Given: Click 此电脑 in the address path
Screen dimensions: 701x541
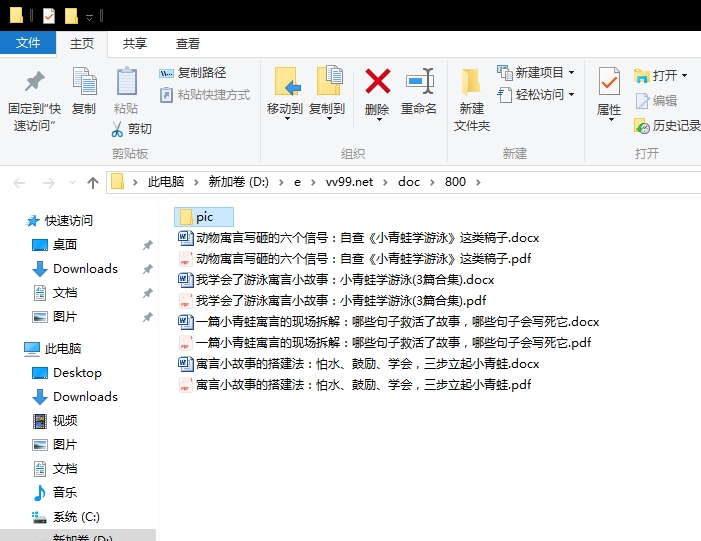Looking at the screenshot, I should [x=165, y=182].
